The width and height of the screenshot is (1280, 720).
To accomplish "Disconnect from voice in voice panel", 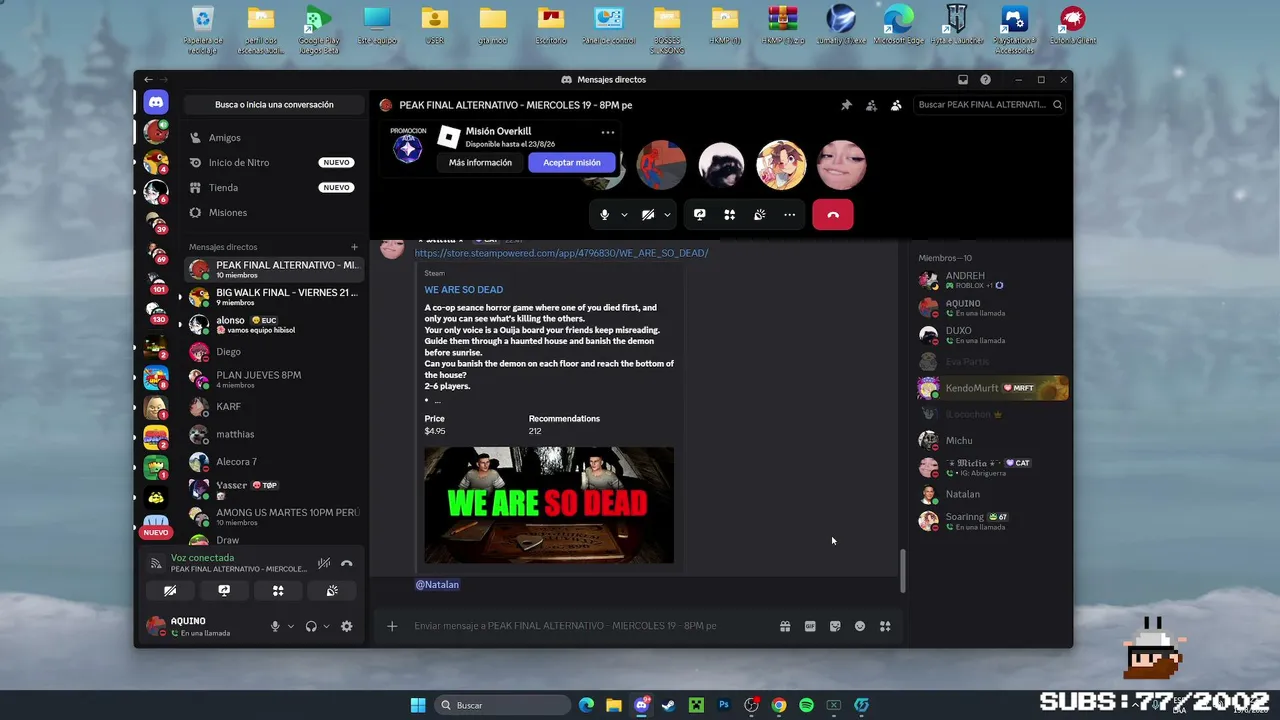I will pyautogui.click(x=347, y=563).
